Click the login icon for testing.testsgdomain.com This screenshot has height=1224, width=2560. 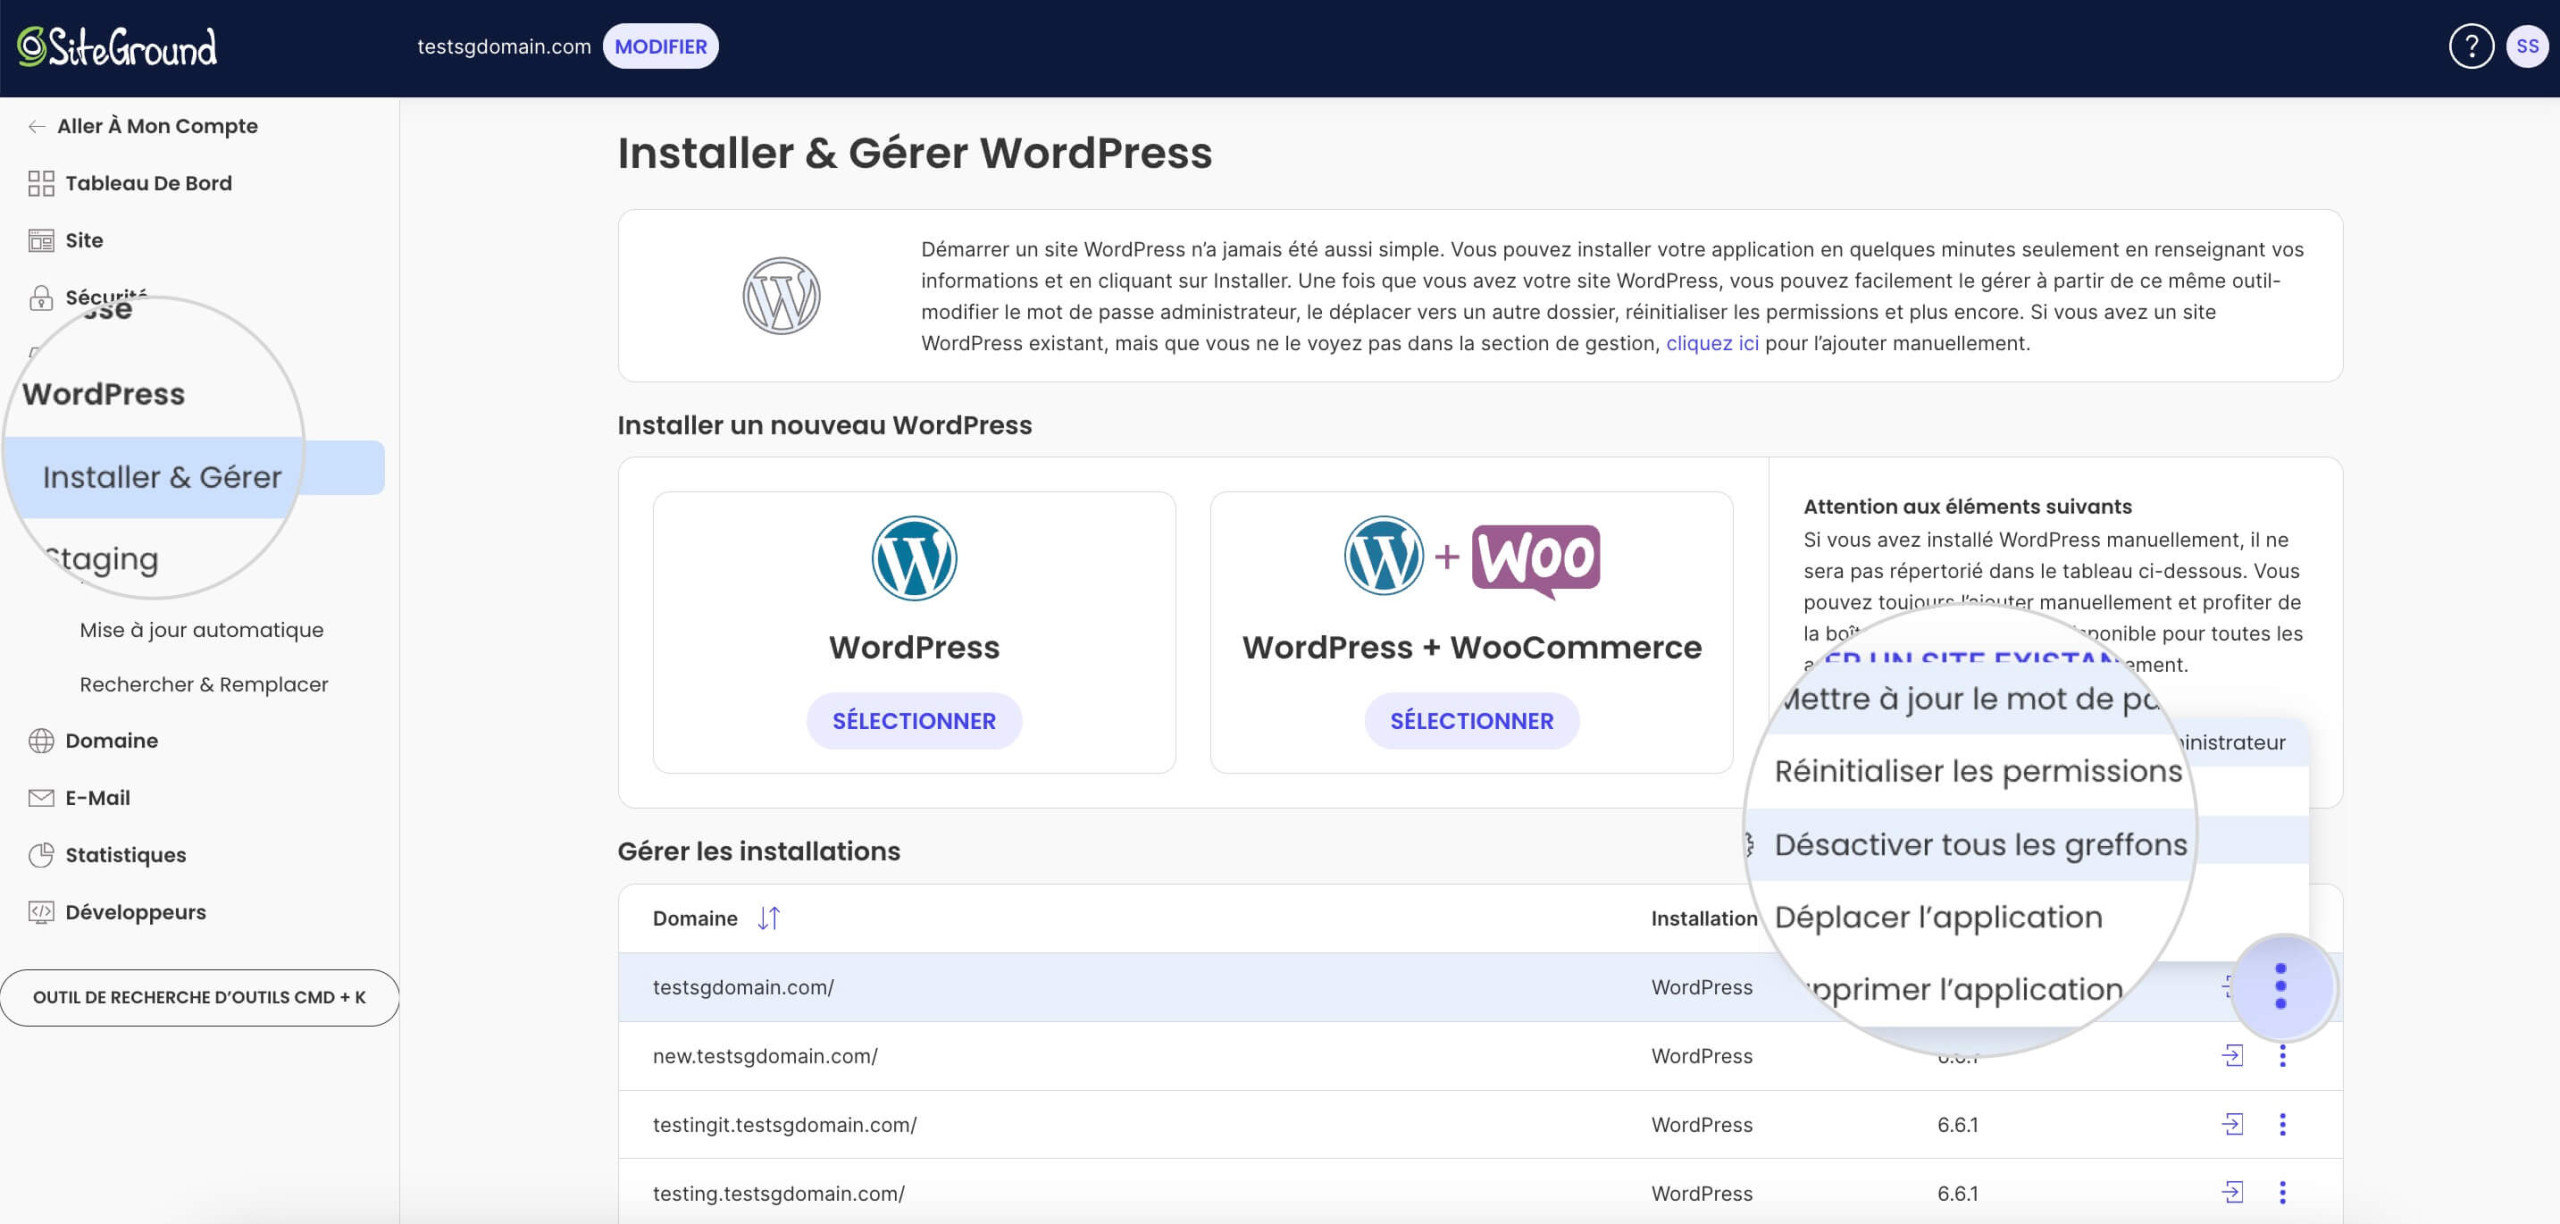(x=2232, y=1192)
